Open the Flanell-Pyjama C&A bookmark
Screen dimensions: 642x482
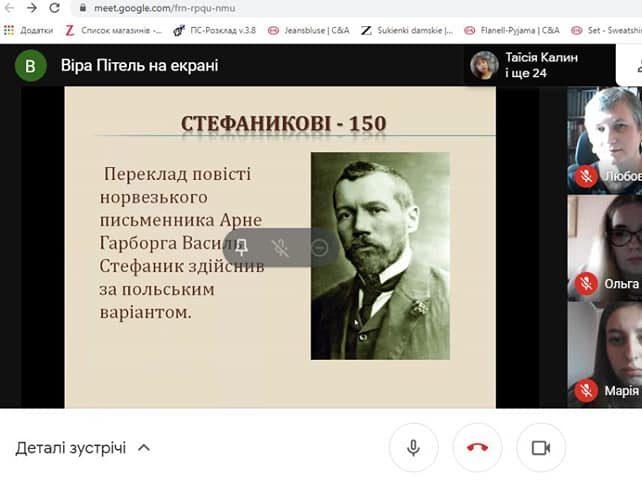511,30
